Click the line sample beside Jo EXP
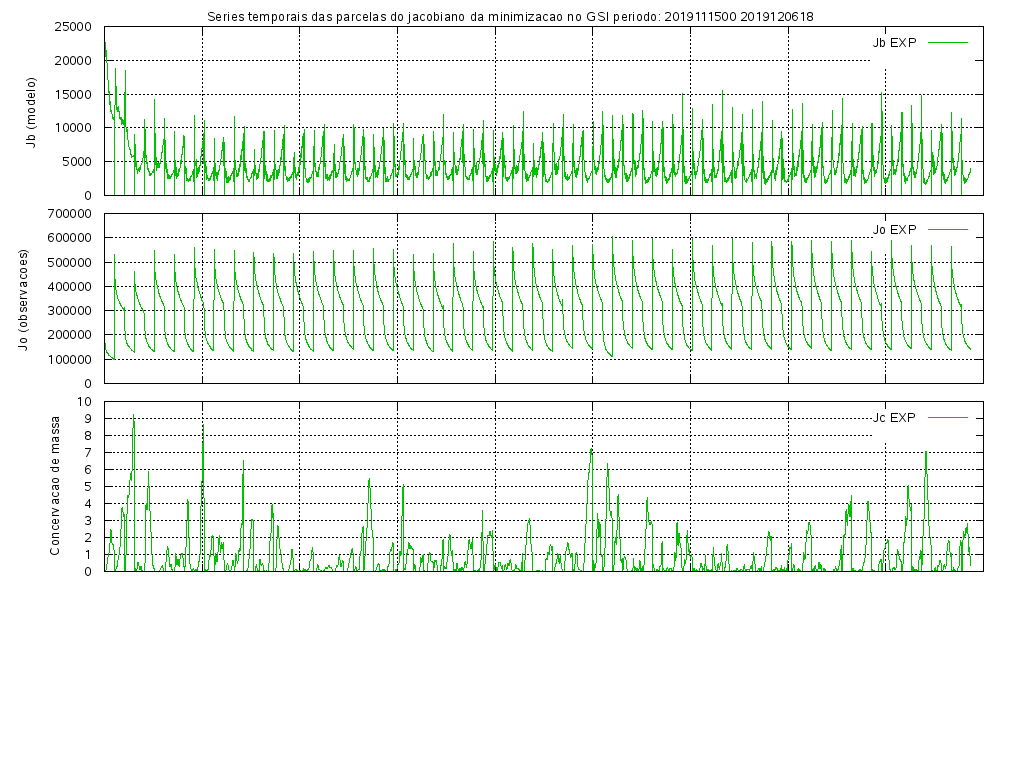This screenshot has height=768, width=1024. pos(948,229)
